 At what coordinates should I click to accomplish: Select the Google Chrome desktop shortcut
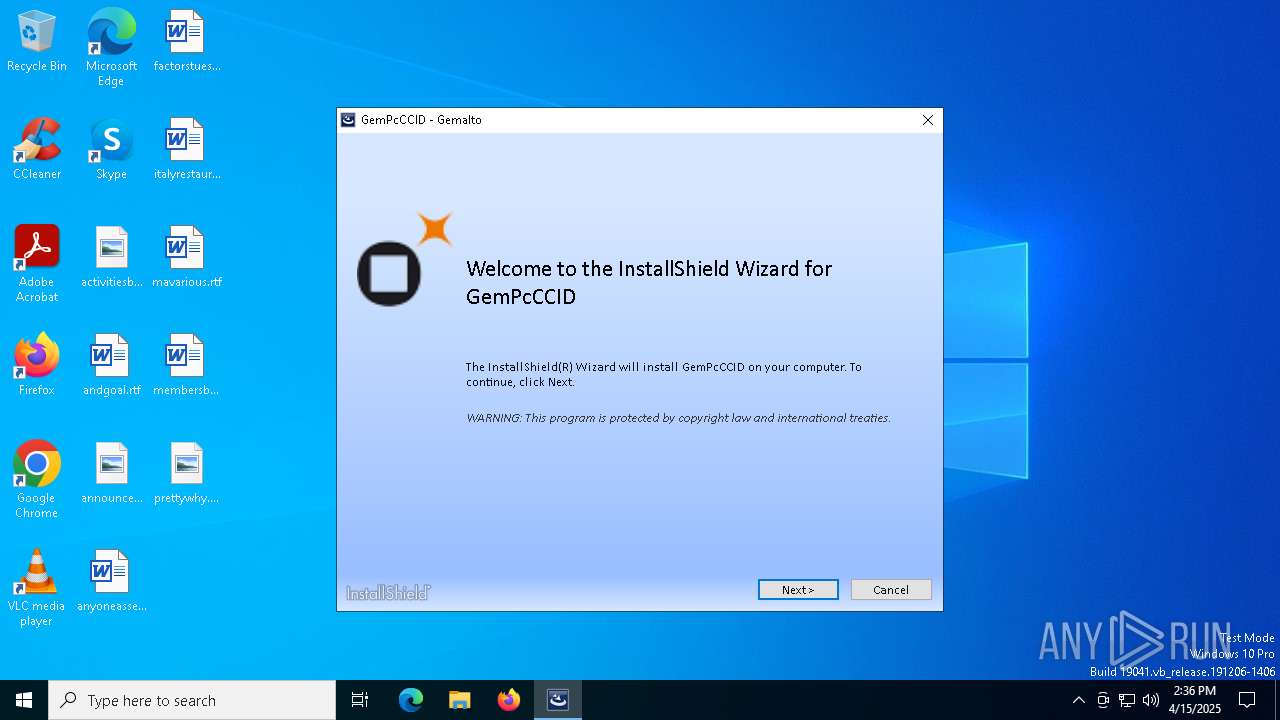37,480
